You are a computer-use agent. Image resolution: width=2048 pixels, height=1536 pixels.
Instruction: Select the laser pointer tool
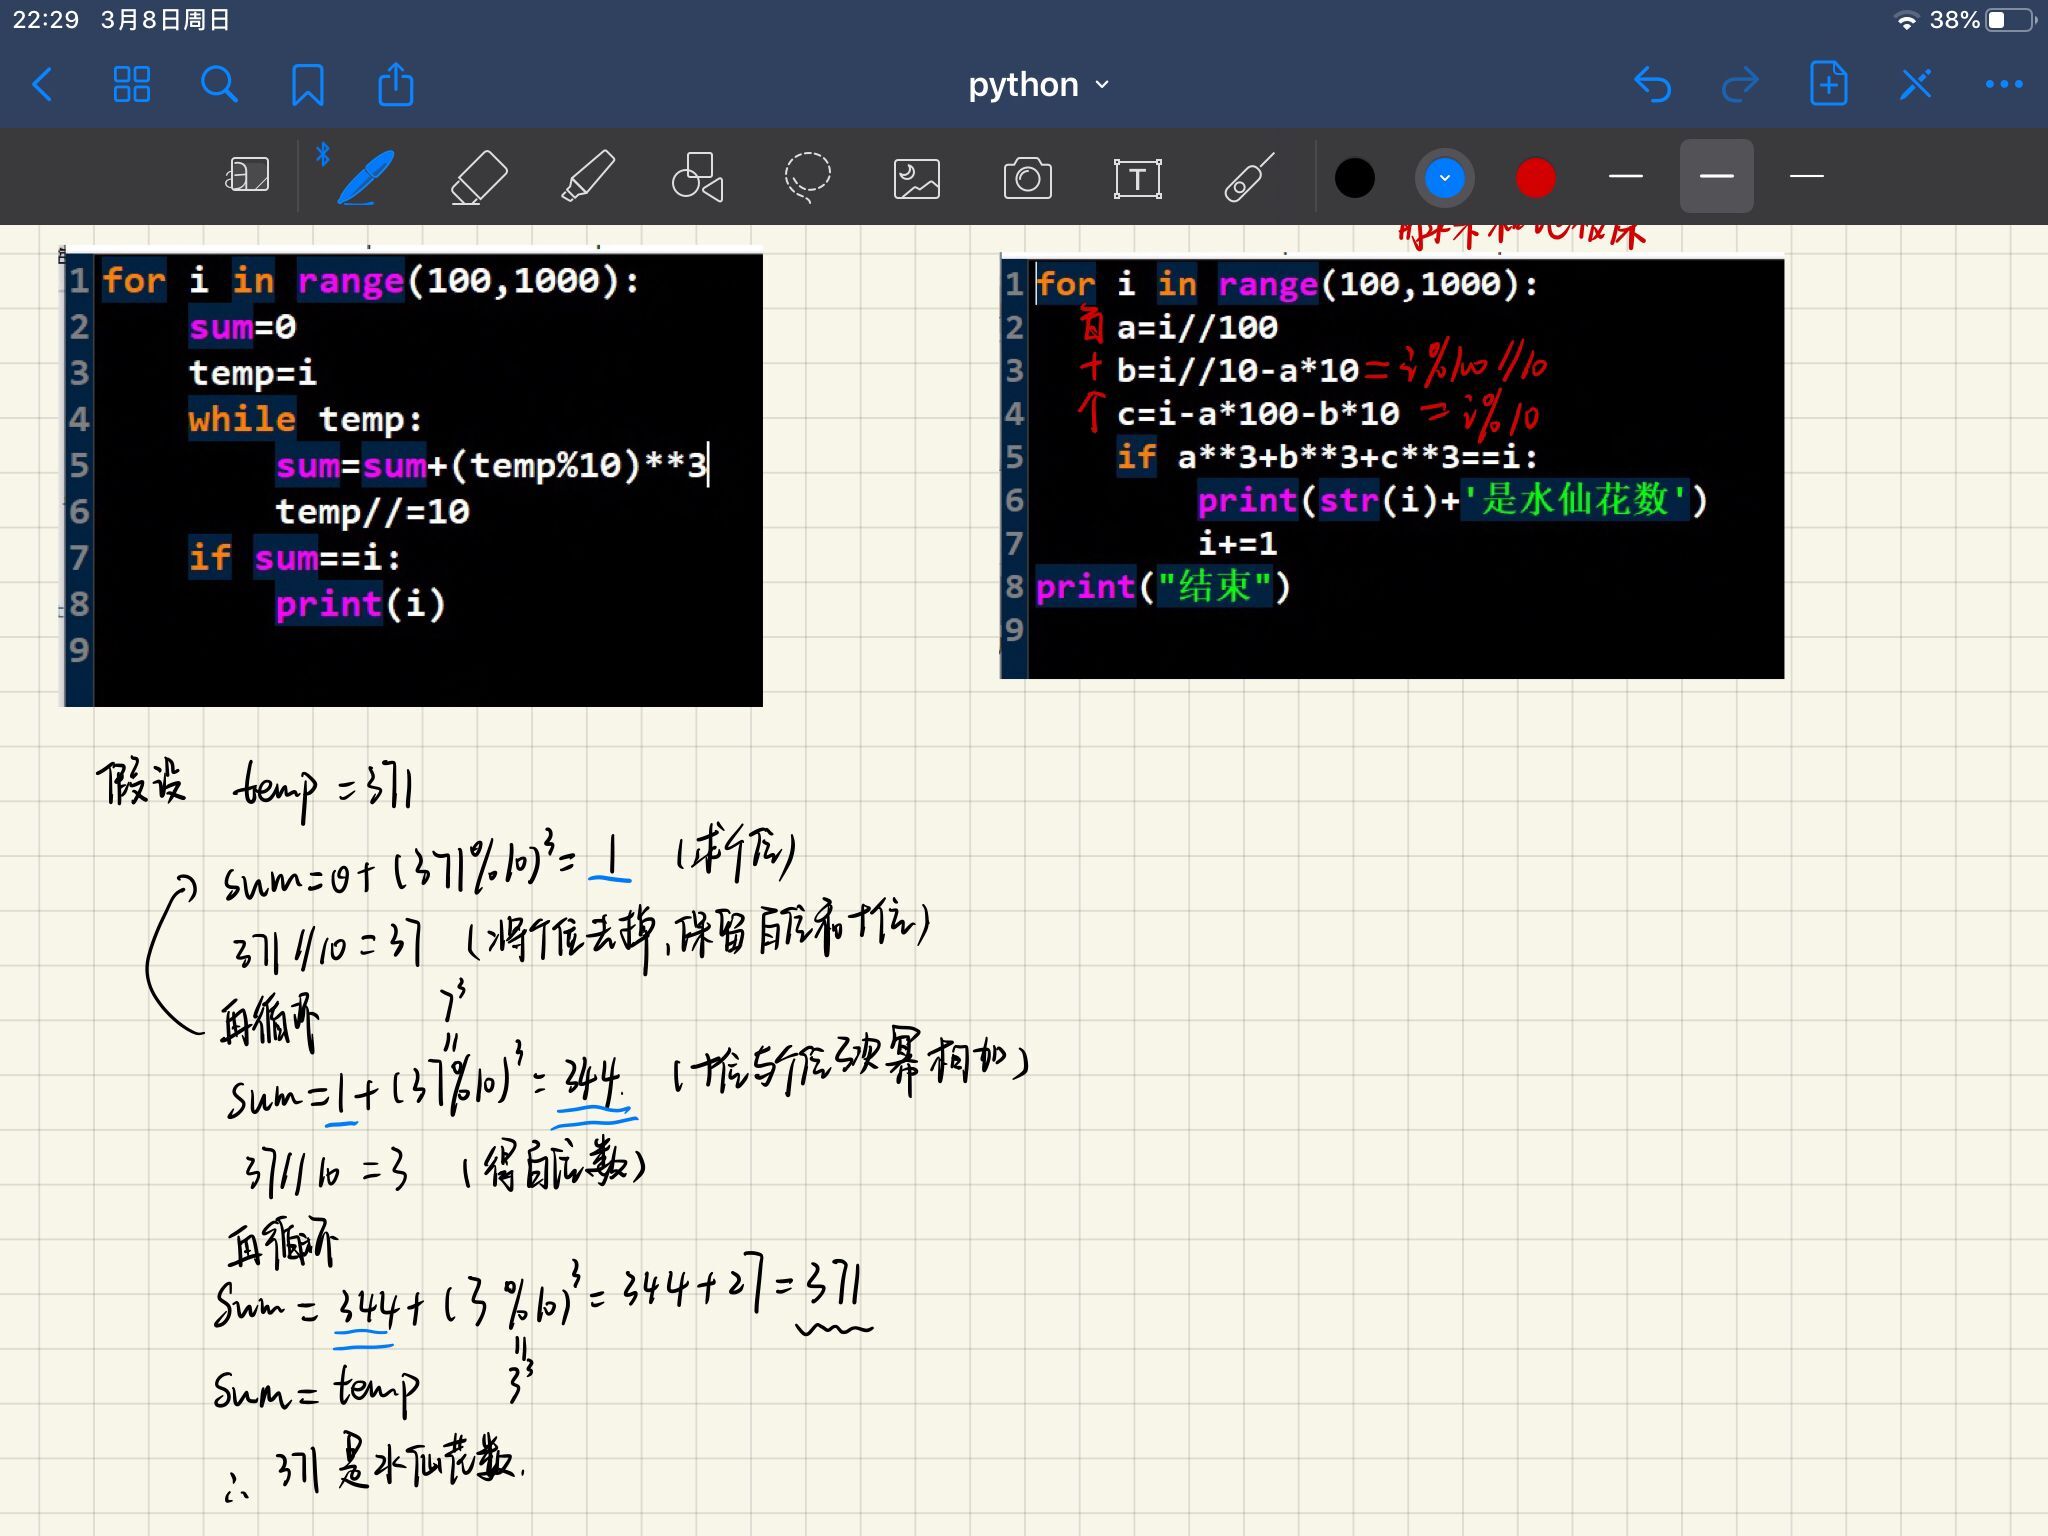1249,177
